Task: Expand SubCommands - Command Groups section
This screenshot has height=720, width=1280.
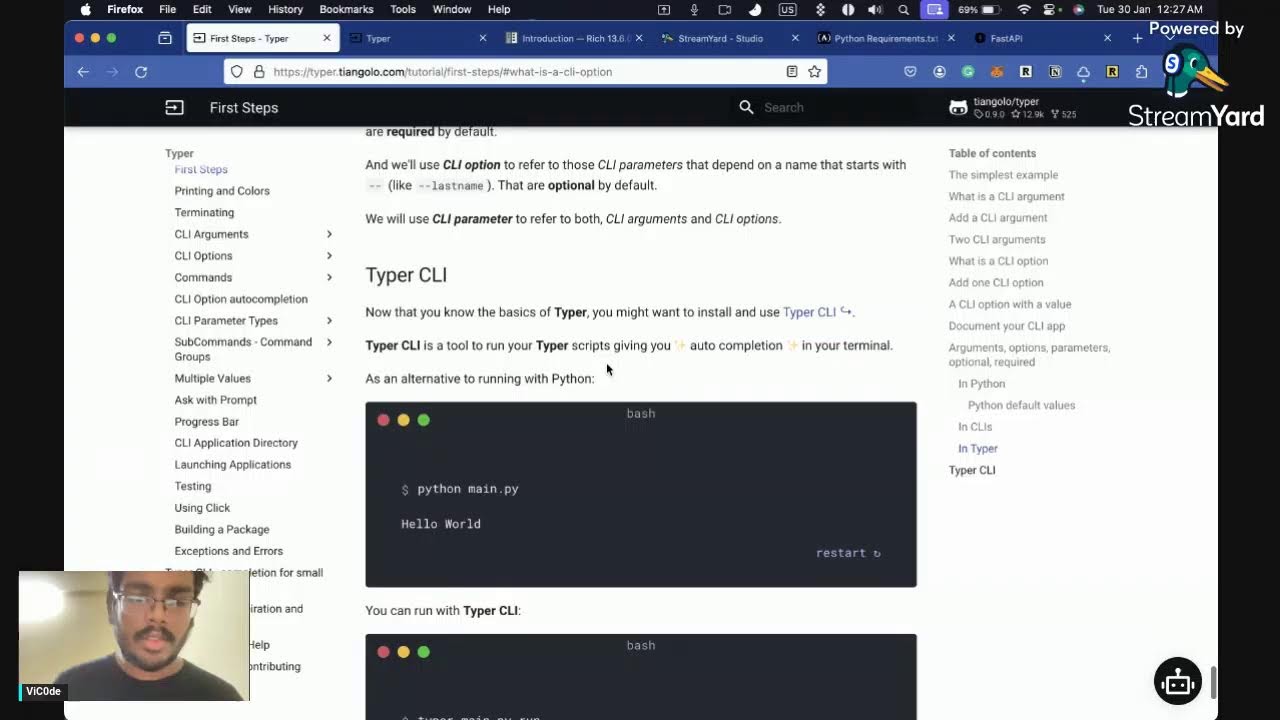Action: click(329, 342)
